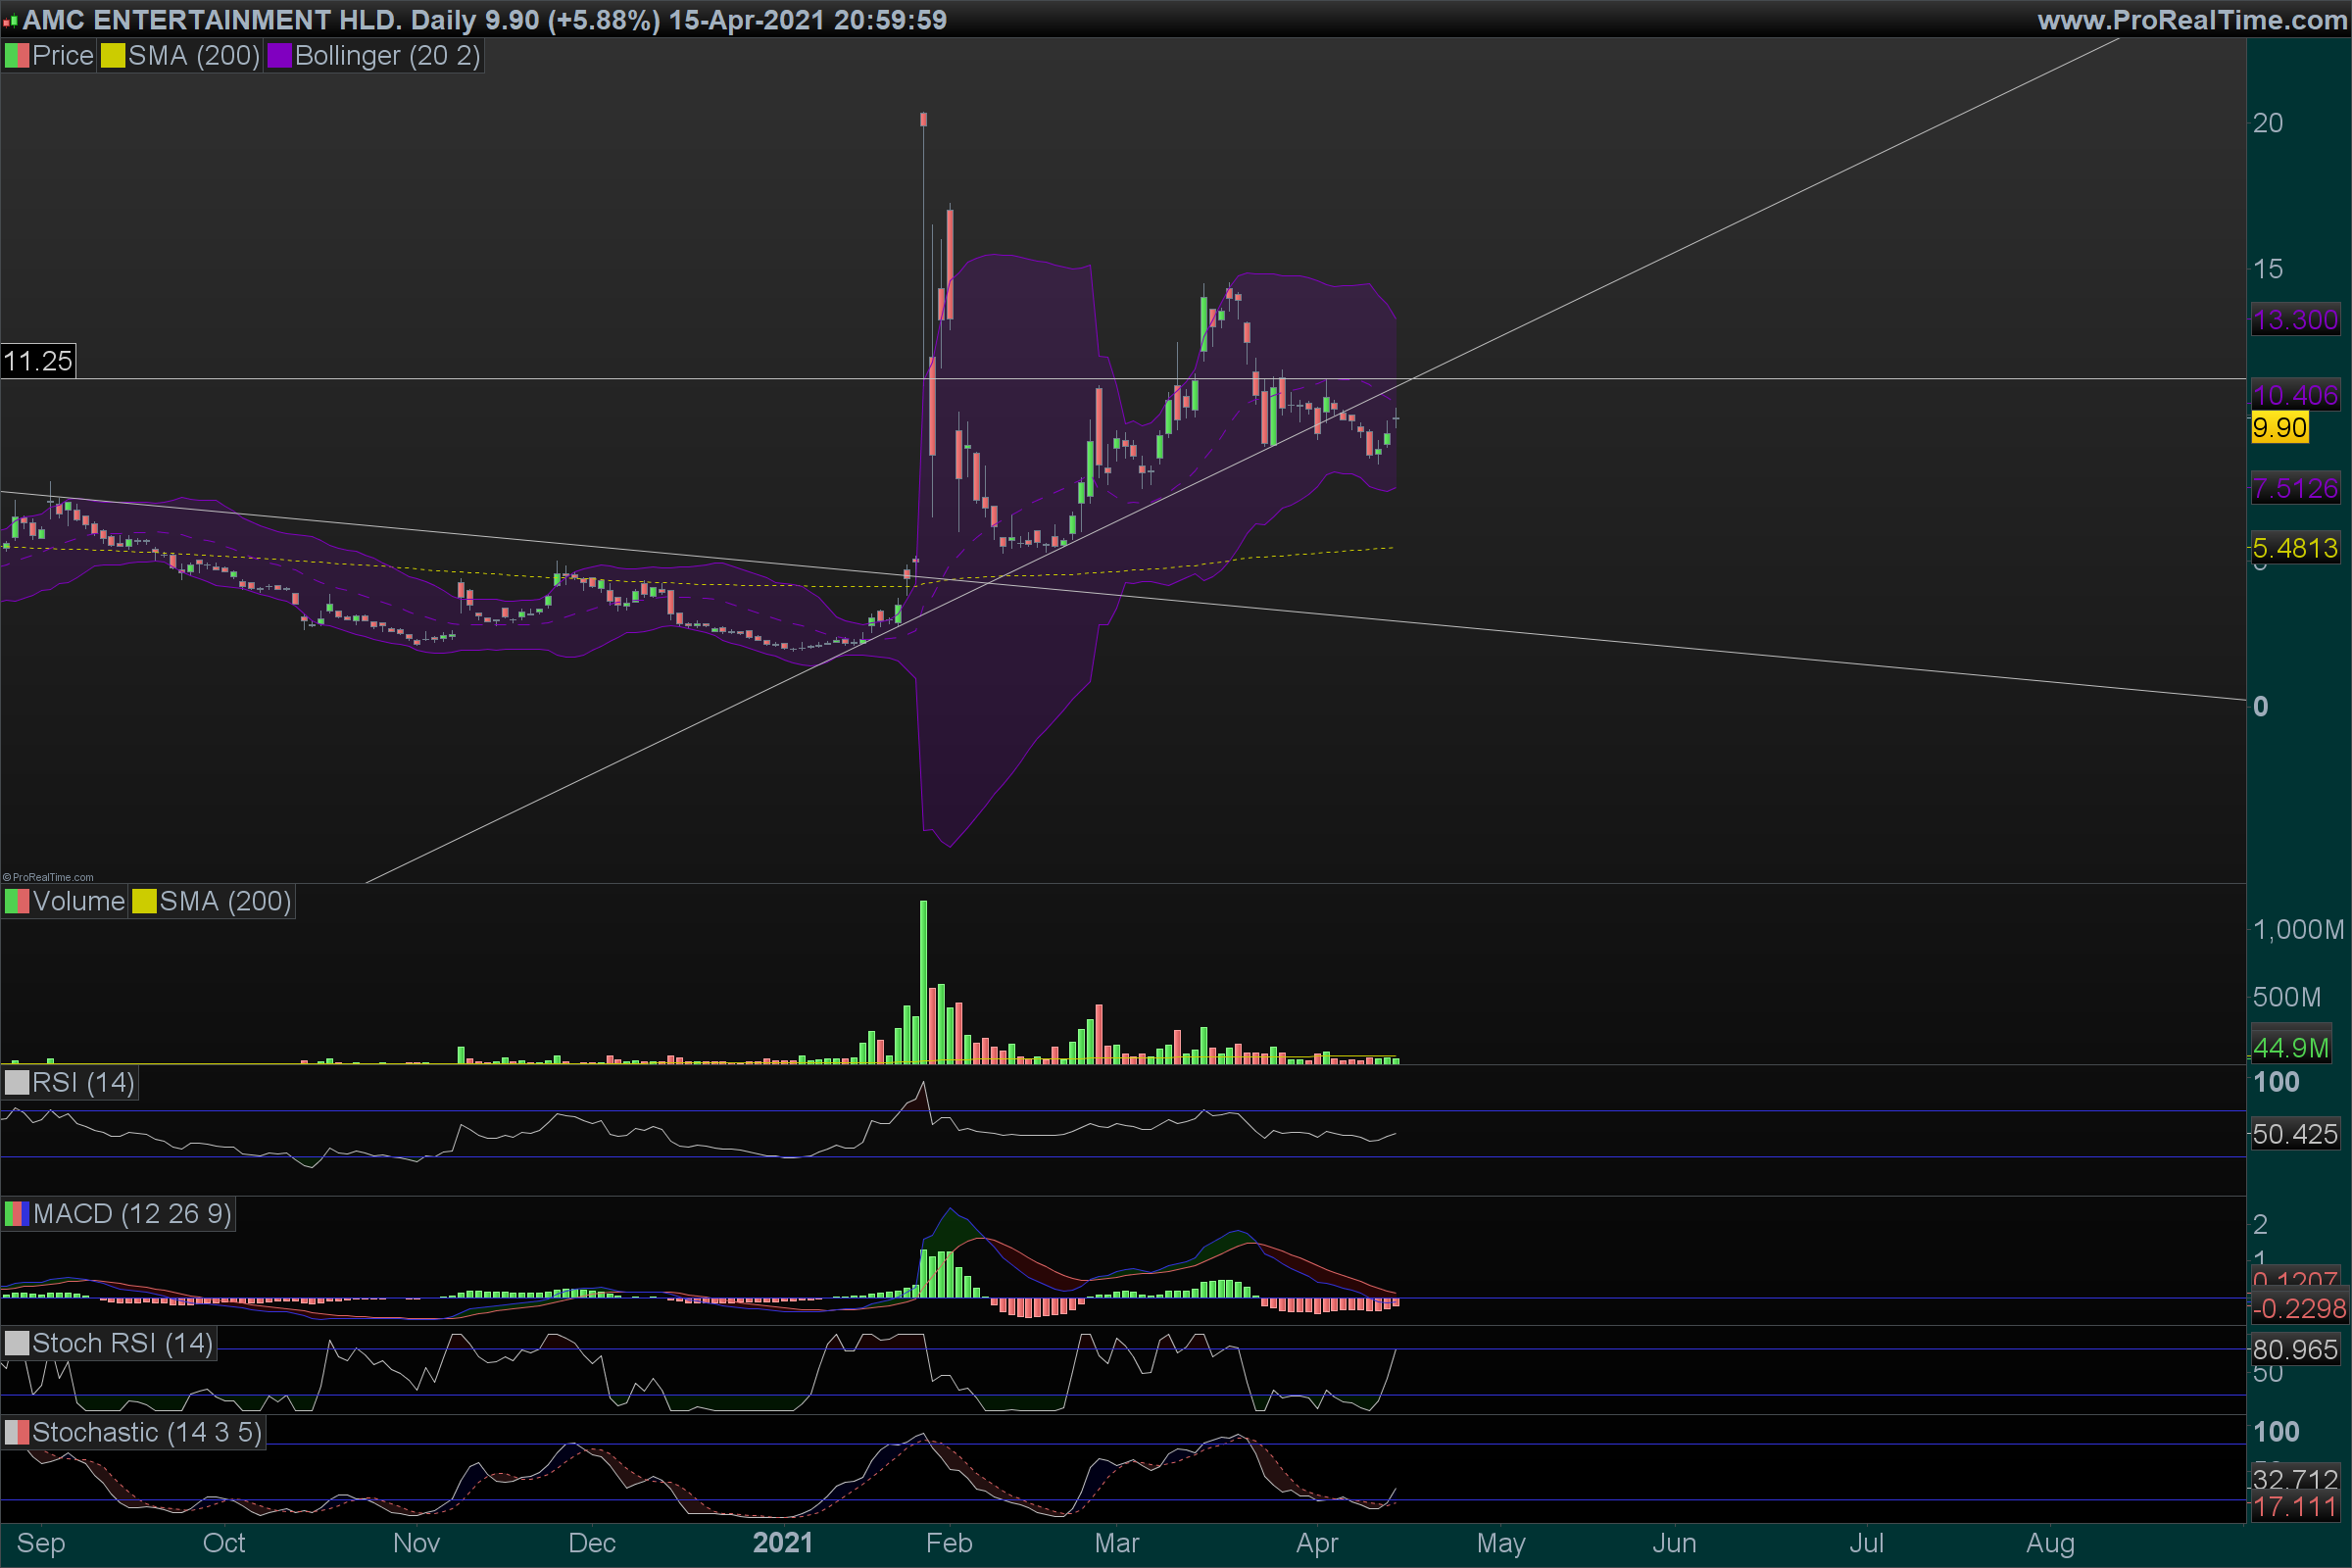The height and width of the screenshot is (1568, 2352).
Task: Click the yellow Volume SMA (200) swatch
Action: (x=144, y=901)
